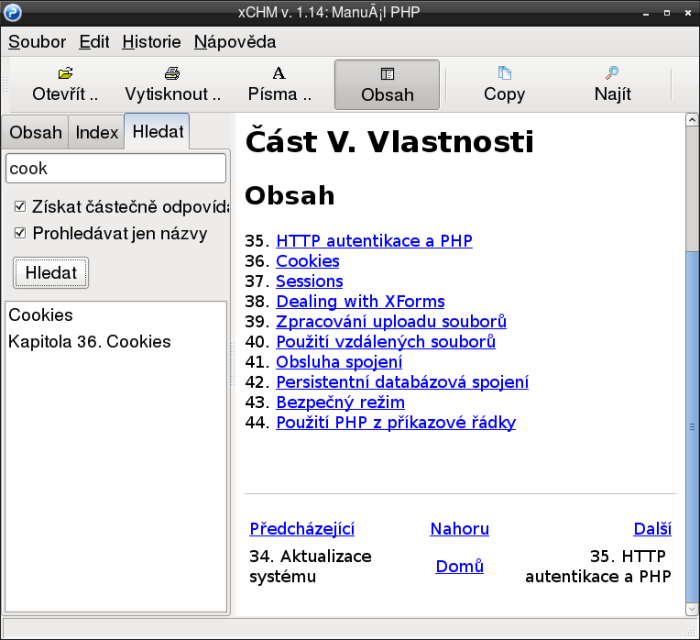Click the search text field containing cook

click(115, 169)
